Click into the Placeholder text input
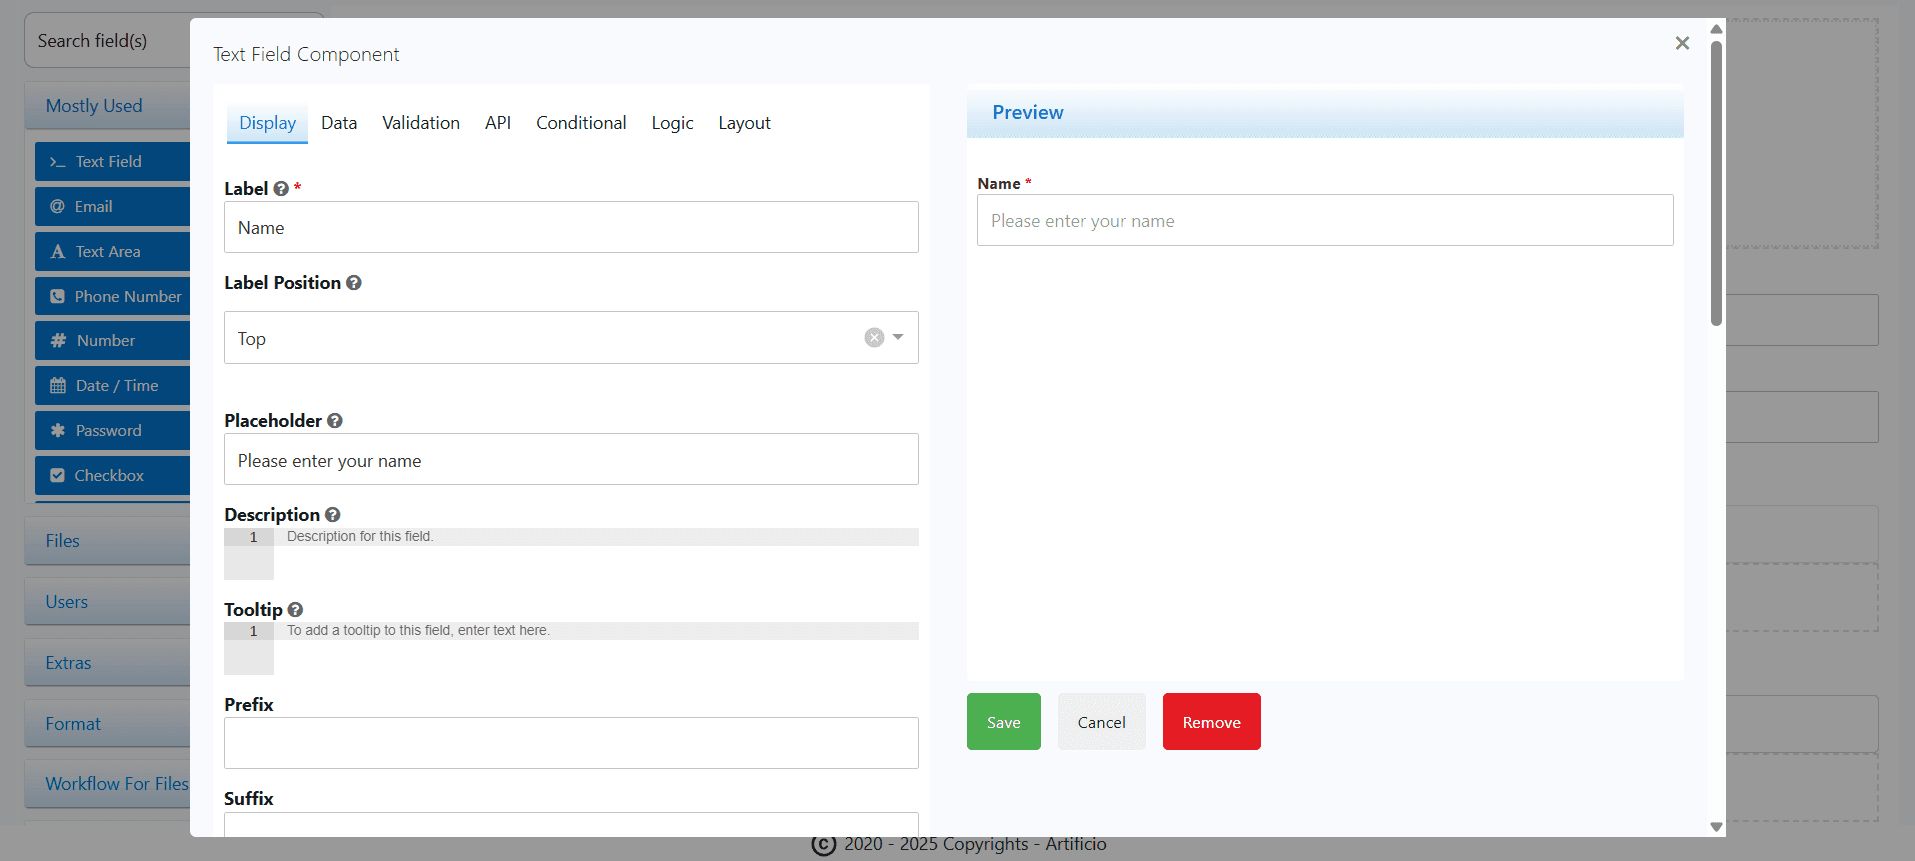Viewport: 1915px width, 861px height. [571, 460]
